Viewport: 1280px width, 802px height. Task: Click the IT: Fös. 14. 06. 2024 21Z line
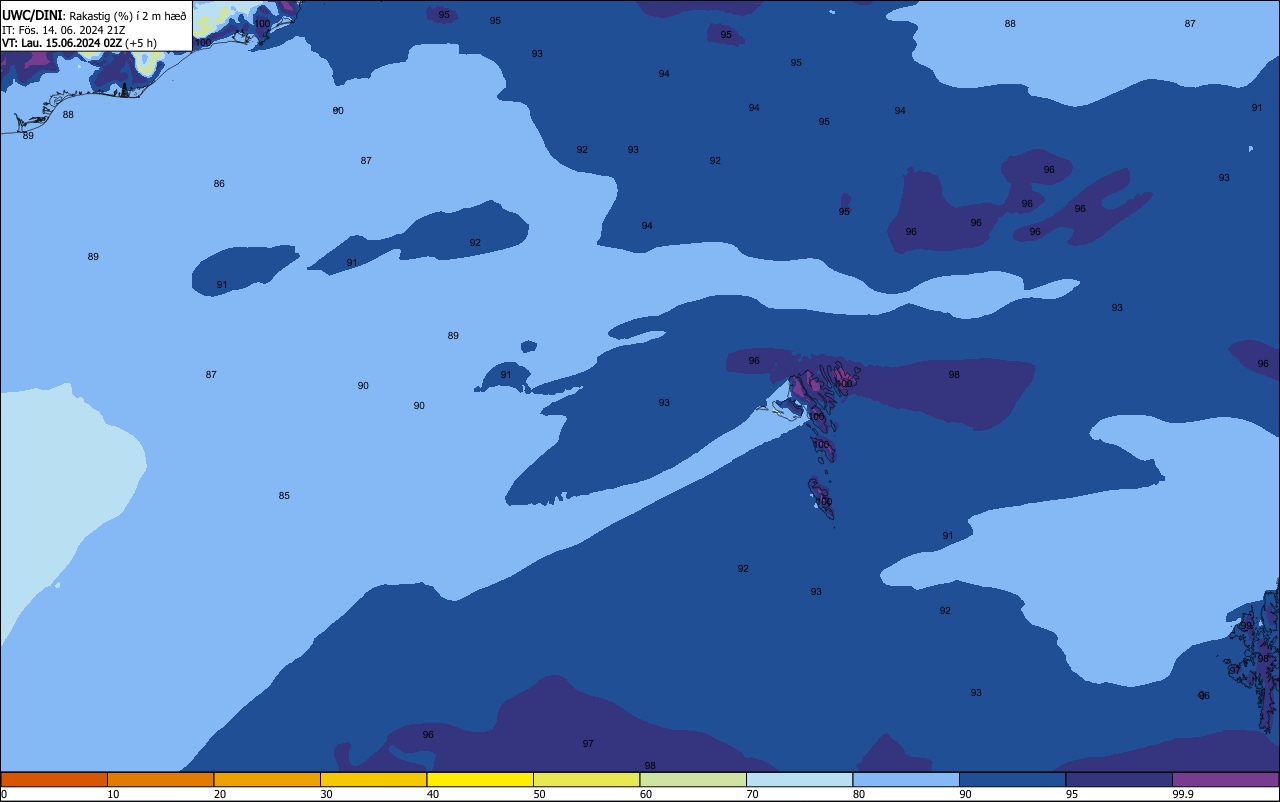click(65, 29)
